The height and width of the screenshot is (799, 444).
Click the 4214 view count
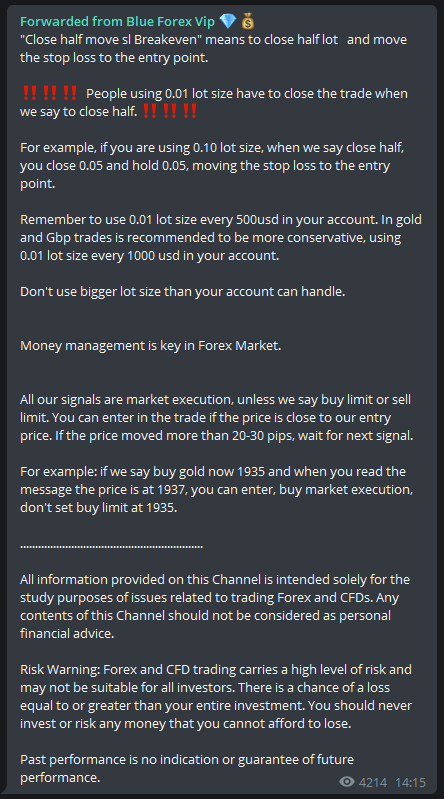[373, 782]
